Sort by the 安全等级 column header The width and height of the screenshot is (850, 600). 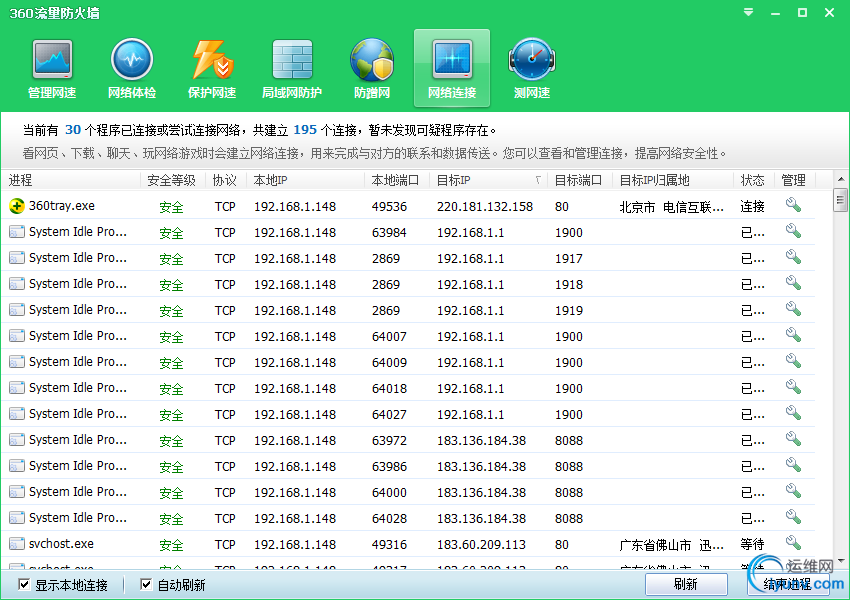173,180
